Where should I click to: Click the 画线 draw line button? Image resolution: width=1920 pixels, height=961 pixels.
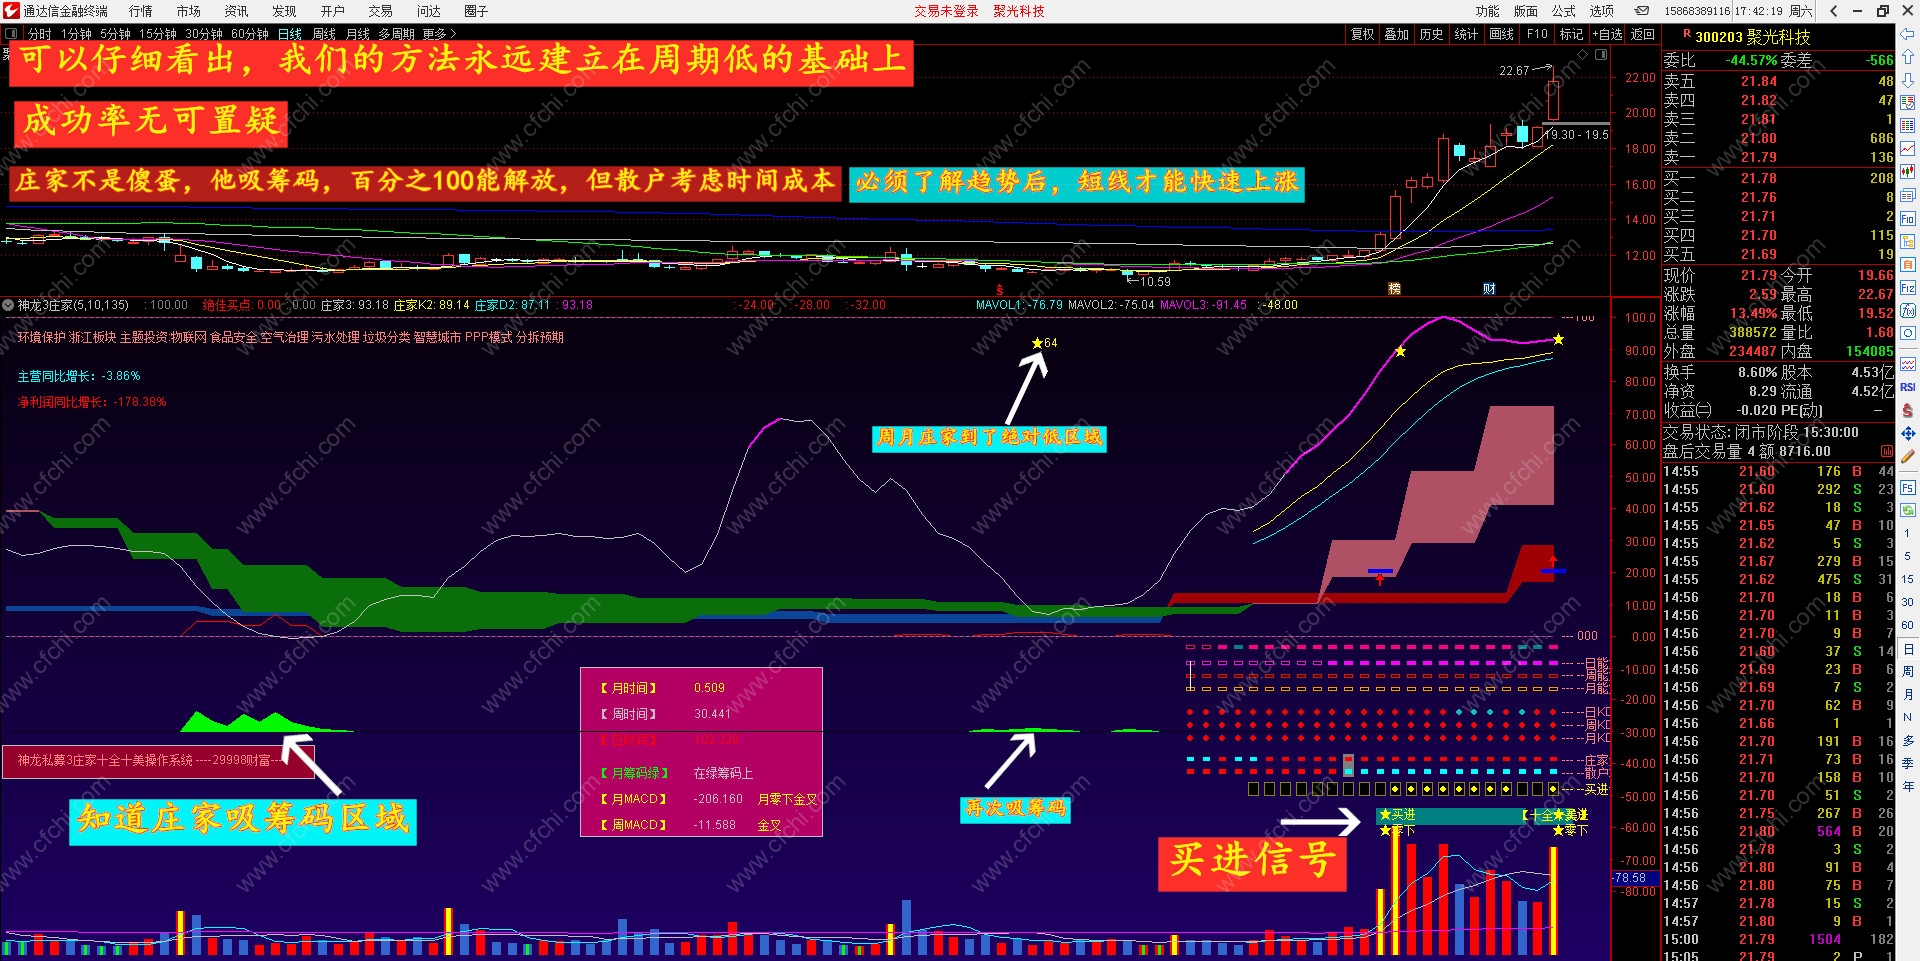pos(1501,34)
